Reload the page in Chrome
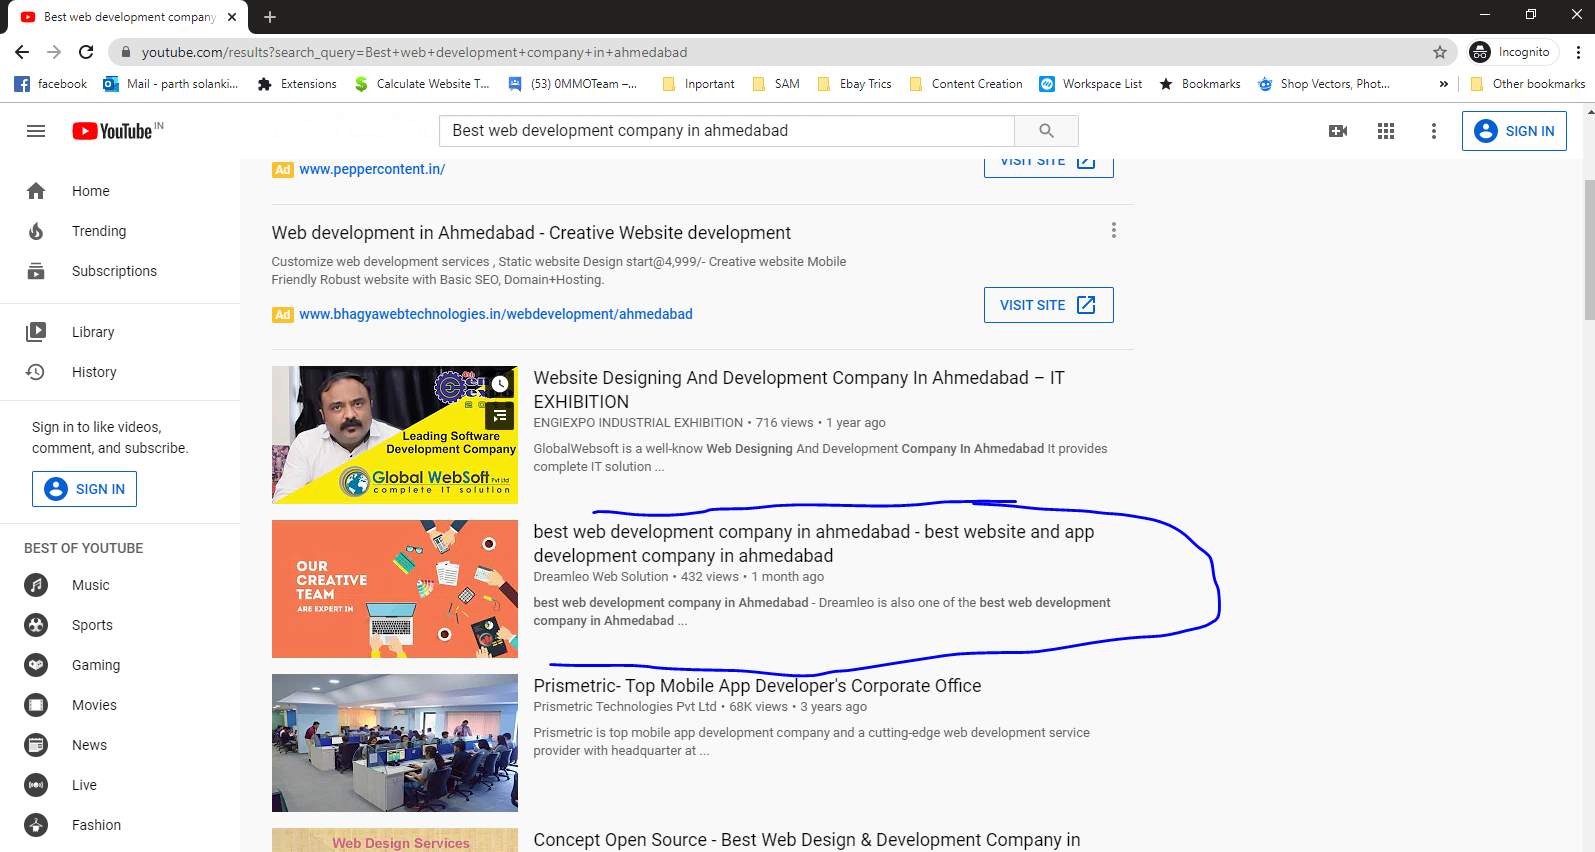 [86, 52]
